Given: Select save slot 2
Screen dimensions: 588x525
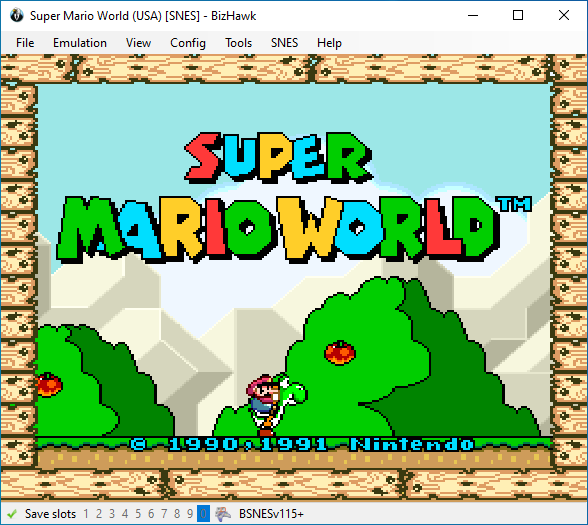Looking at the screenshot, I should pyautogui.click(x=99, y=513).
